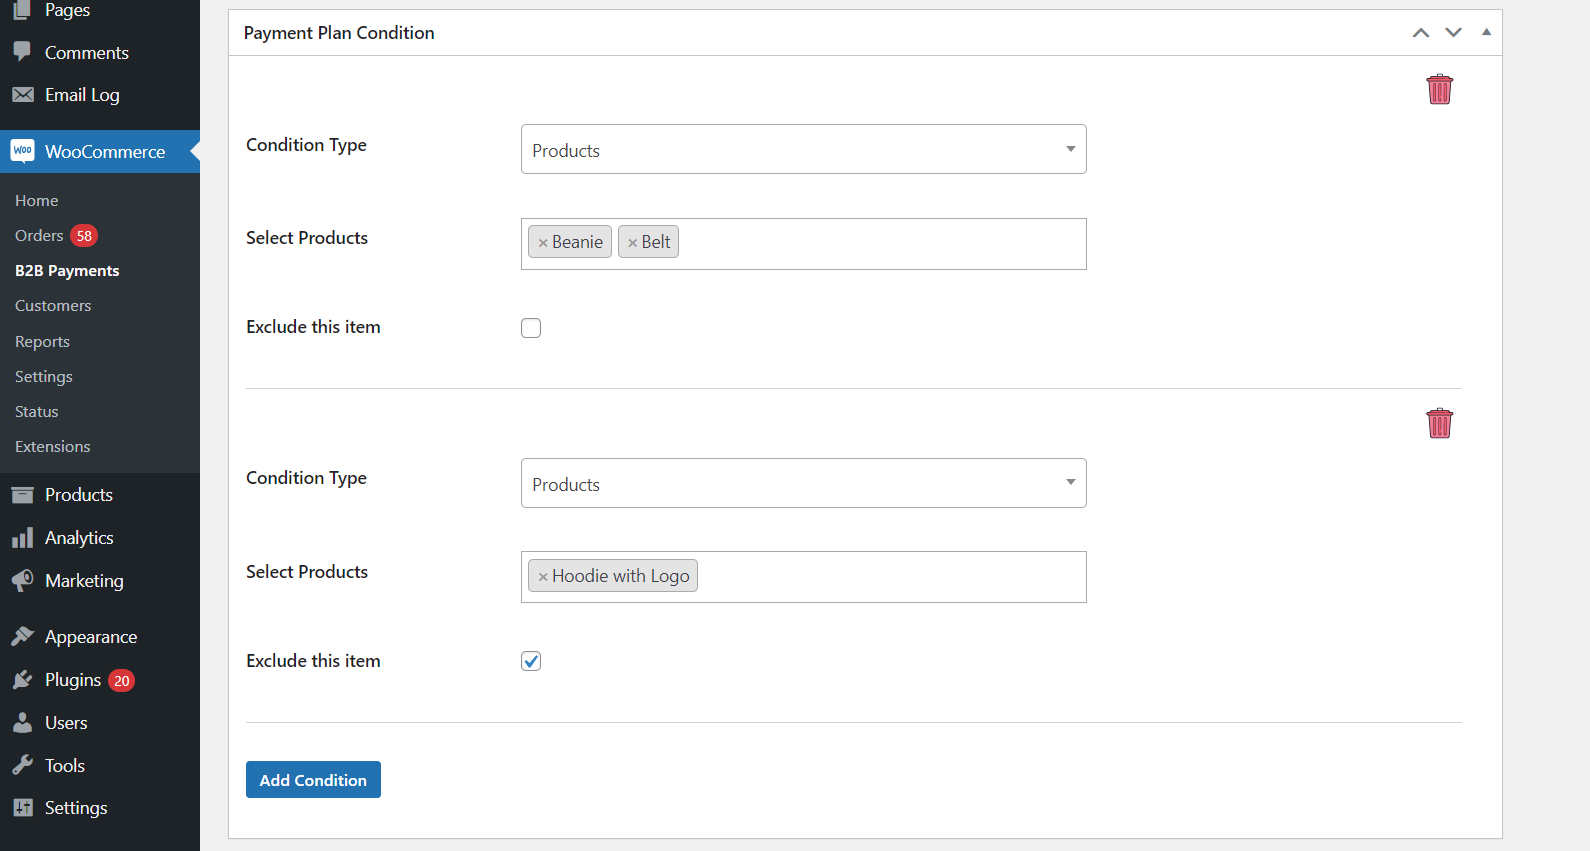The width and height of the screenshot is (1590, 851).
Task: Enable Exclude this item for Beanie condition
Action: coord(531,328)
